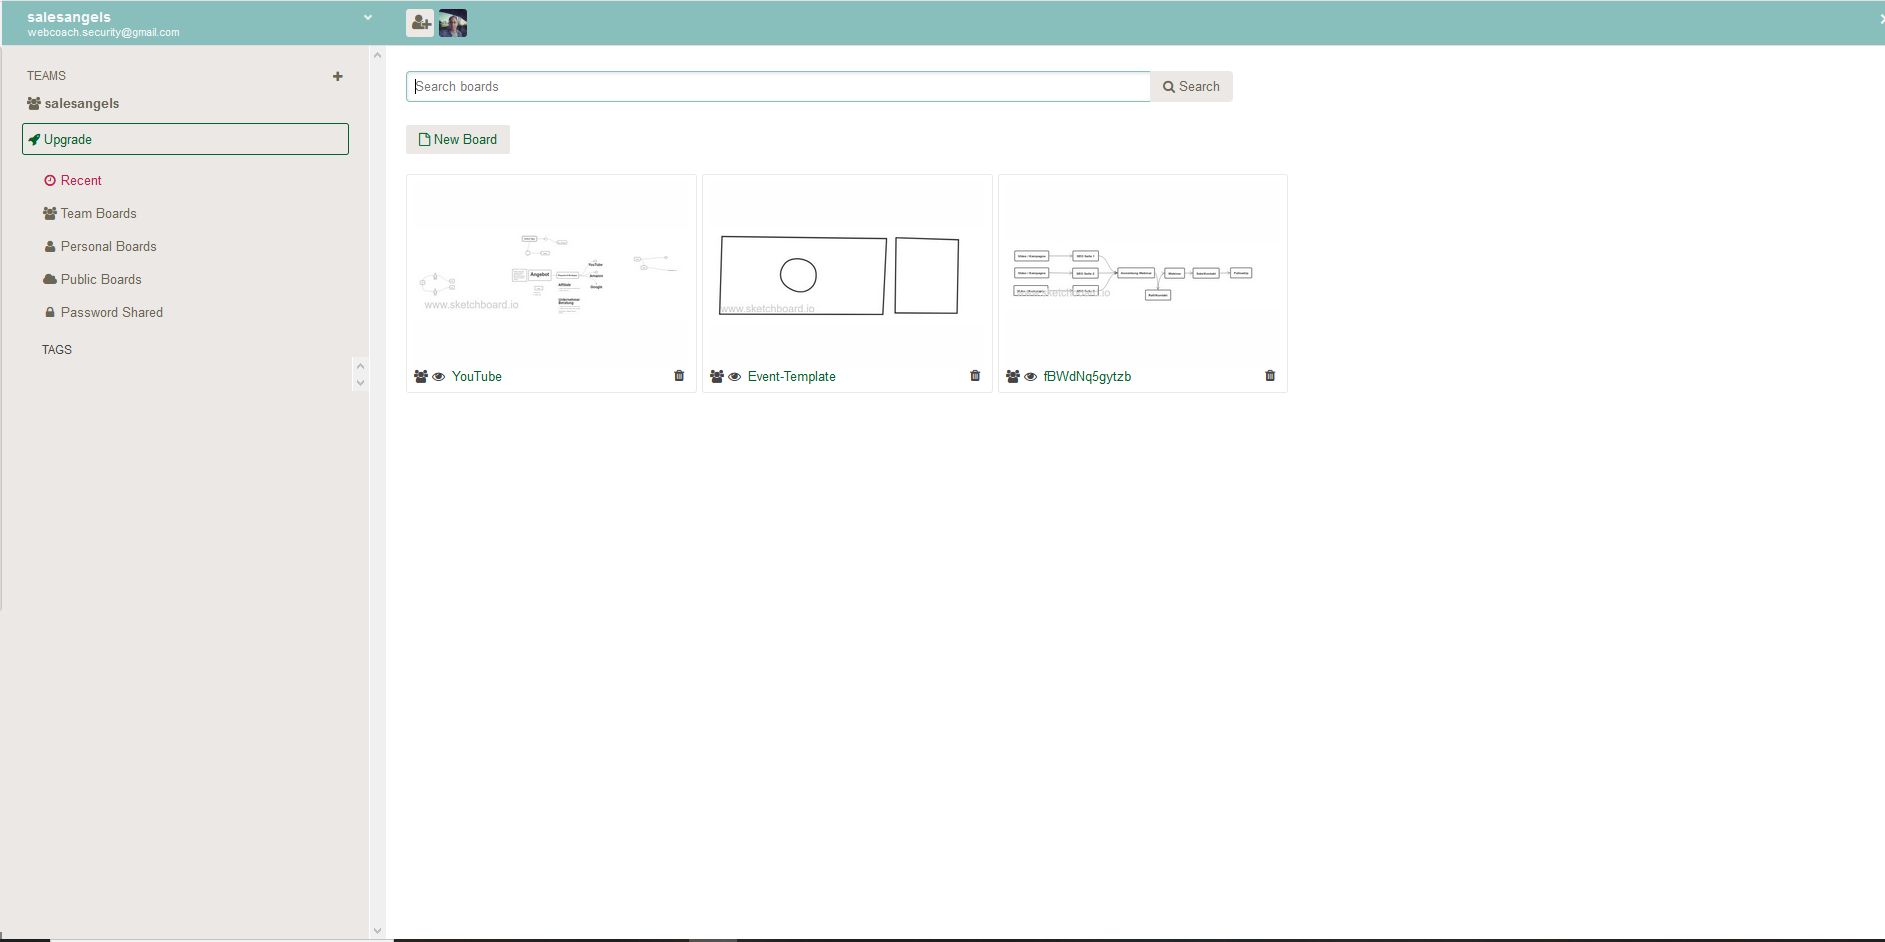Click the Search button
This screenshot has width=1885, height=942.
tap(1191, 86)
